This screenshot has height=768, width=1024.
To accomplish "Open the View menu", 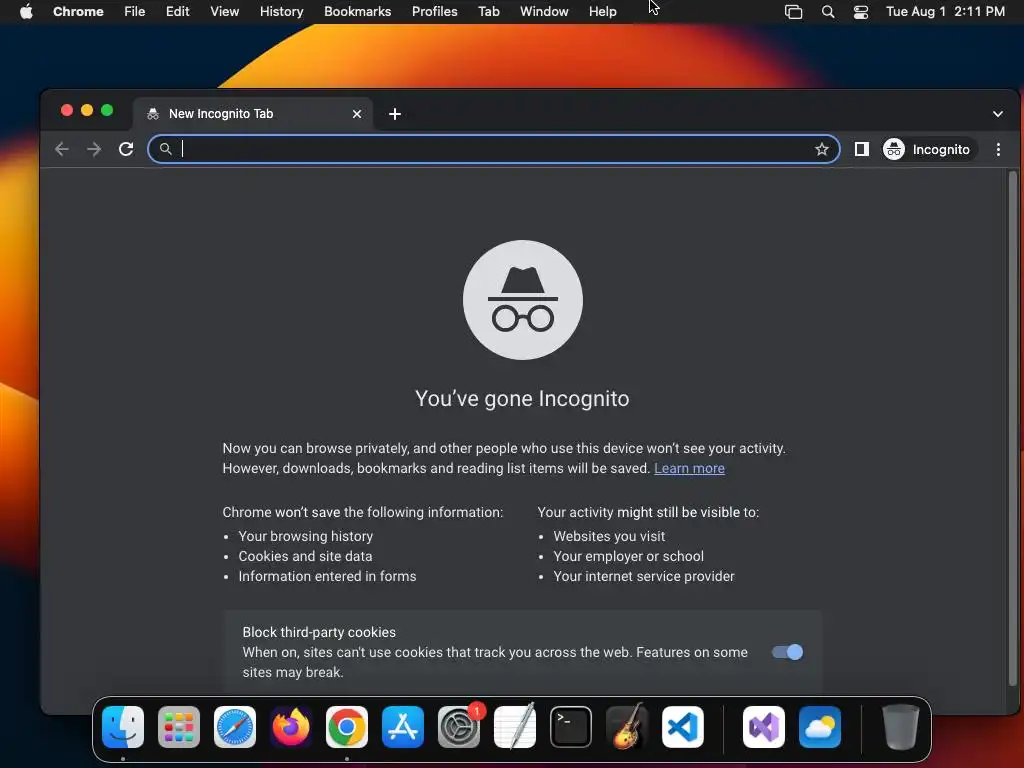I will click(225, 11).
